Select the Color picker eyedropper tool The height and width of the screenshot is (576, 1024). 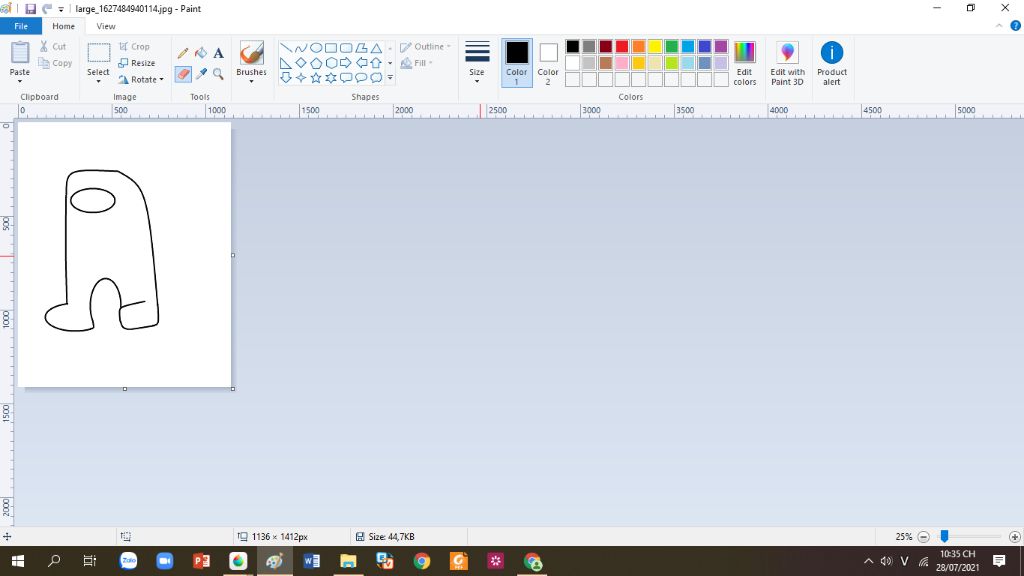(x=201, y=74)
